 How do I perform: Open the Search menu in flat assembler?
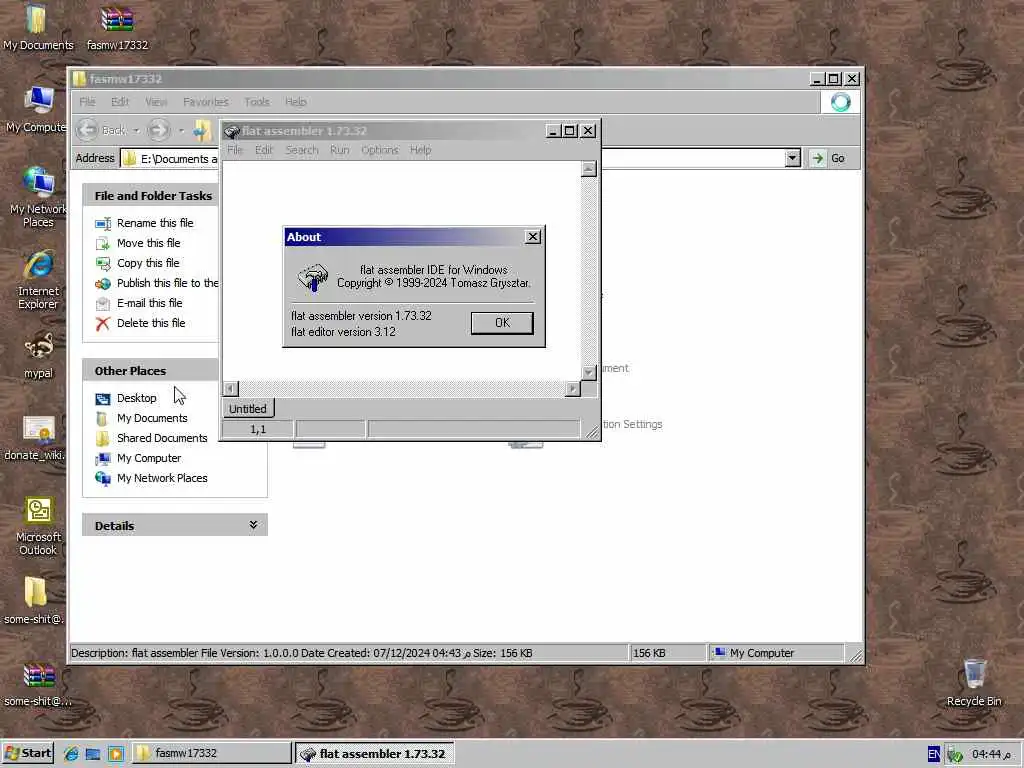tap(302, 150)
